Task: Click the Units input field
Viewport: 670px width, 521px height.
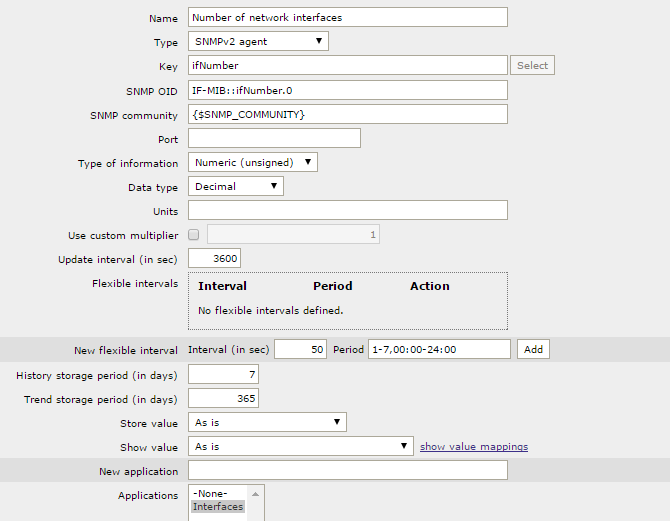Action: [347, 210]
